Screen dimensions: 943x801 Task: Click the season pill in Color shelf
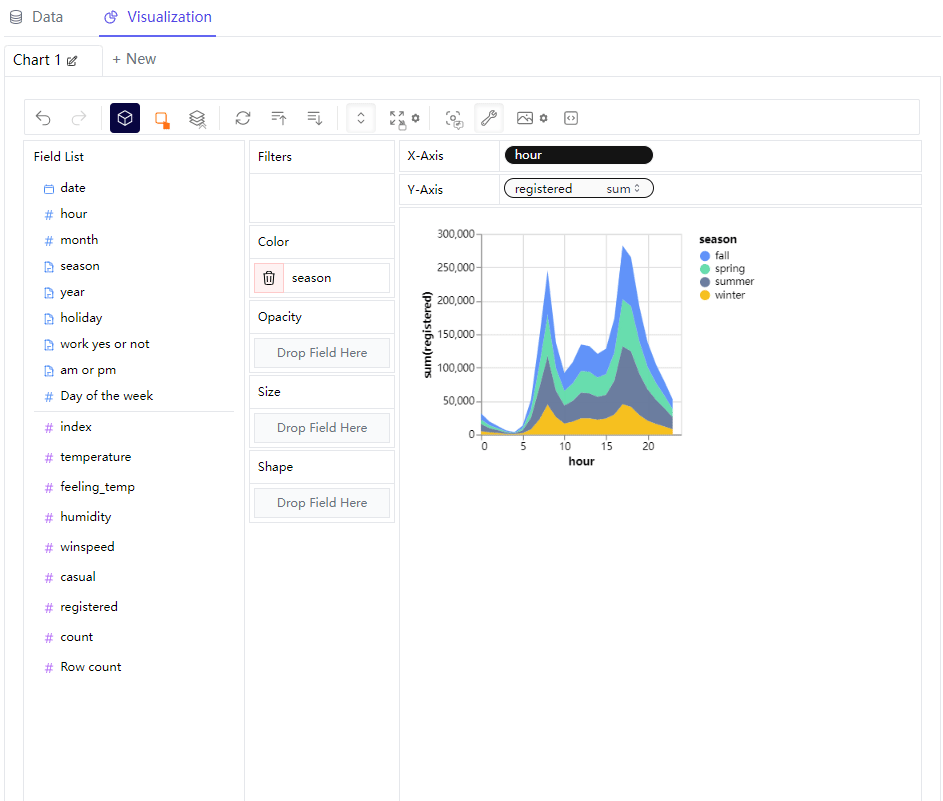336,278
